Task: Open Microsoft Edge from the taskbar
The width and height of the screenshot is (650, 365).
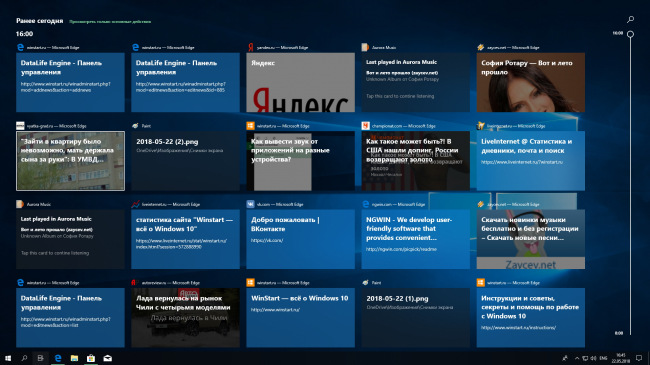Action: coord(58,358)
